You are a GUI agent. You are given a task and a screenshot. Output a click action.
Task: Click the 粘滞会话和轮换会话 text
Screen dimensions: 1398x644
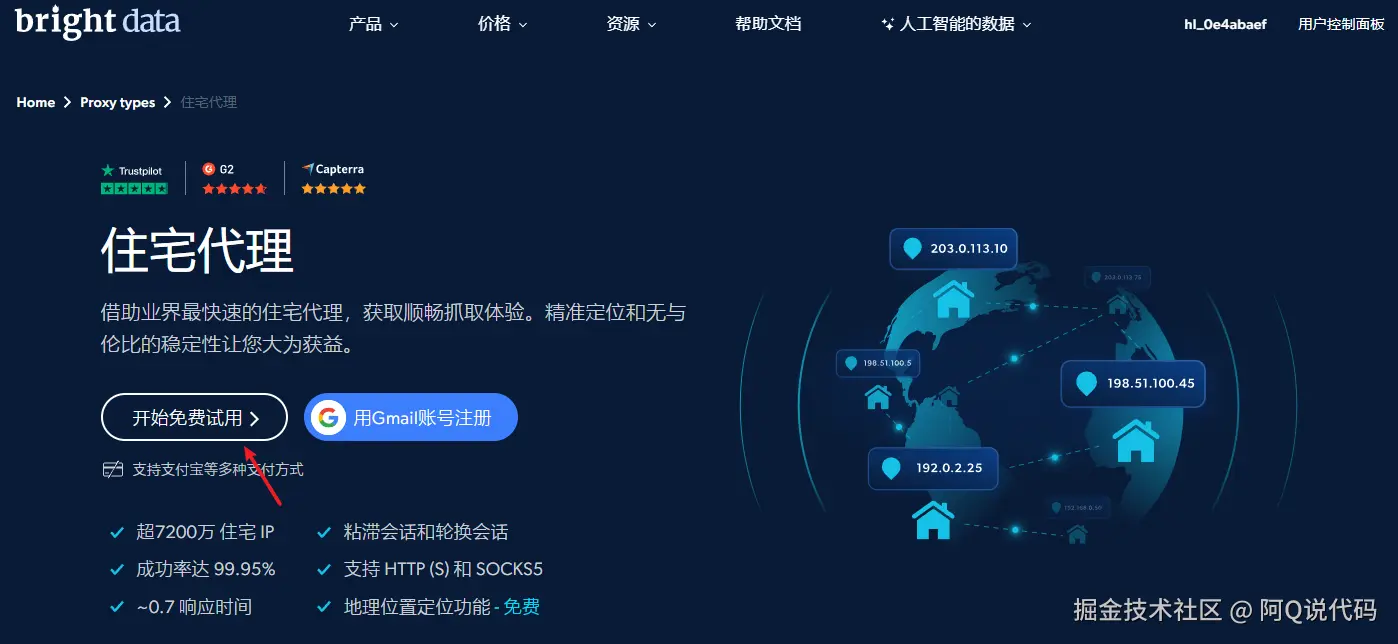pyautogui.click(x=426, y=533)
